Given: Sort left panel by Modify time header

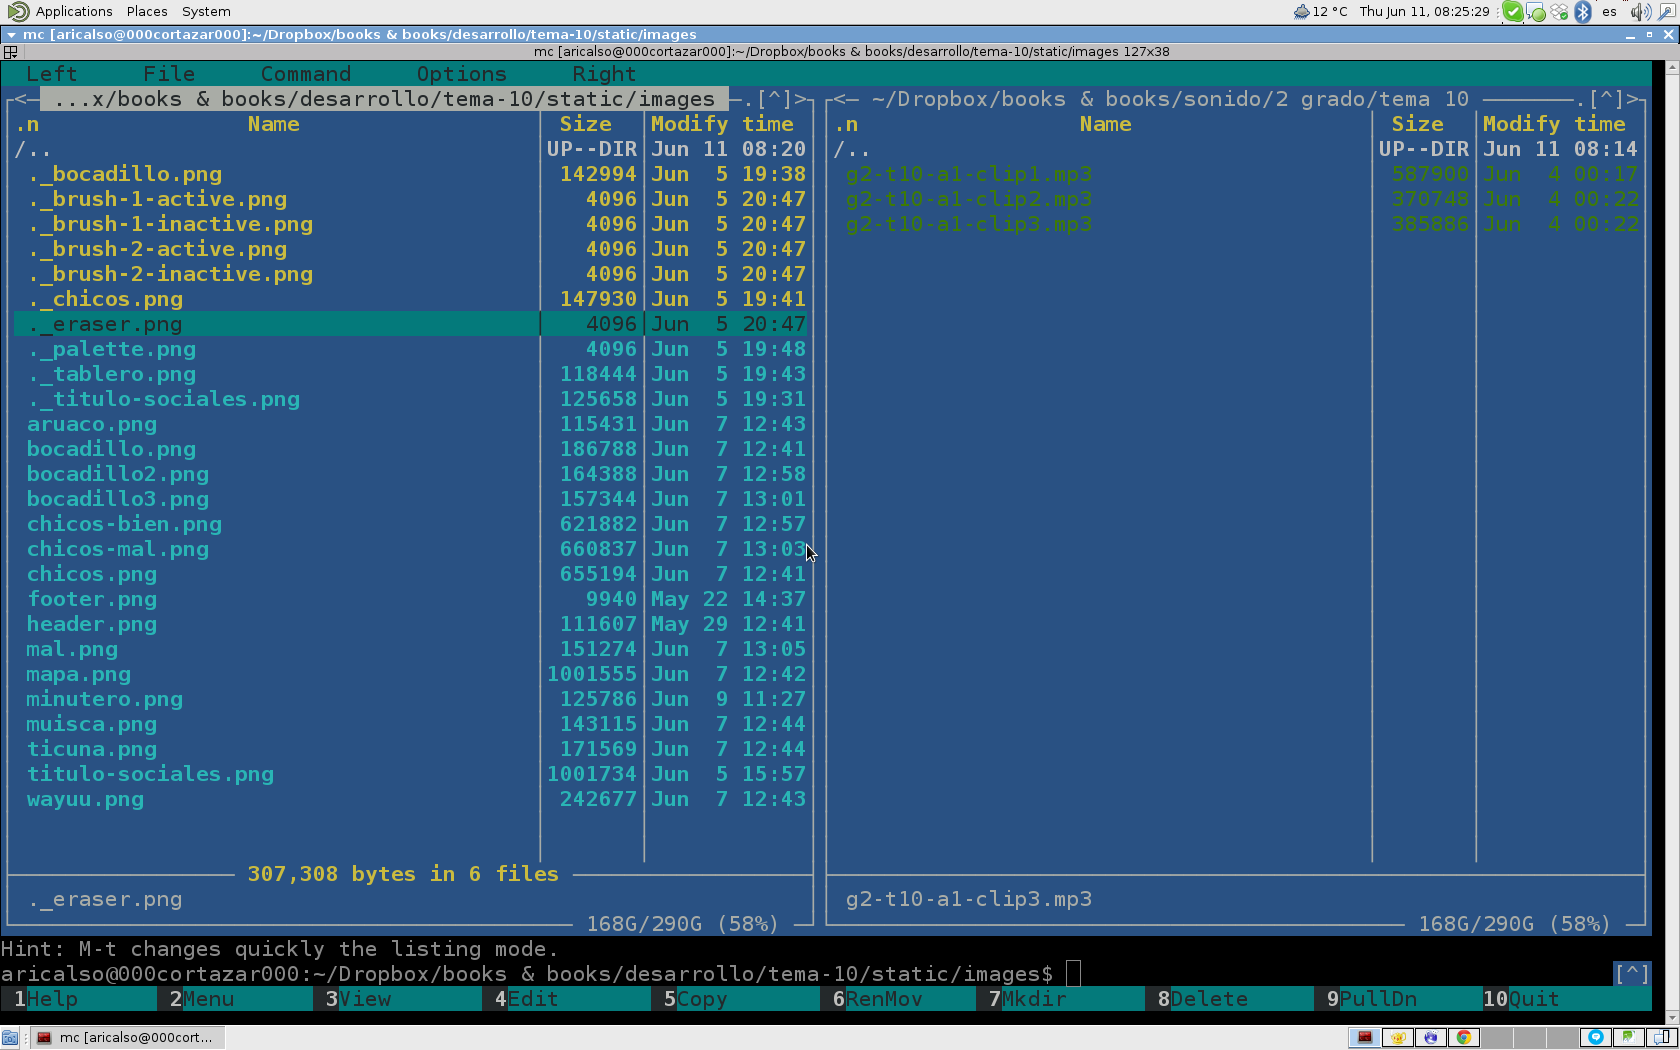Looking at the screenshot, I should (722, 124).
